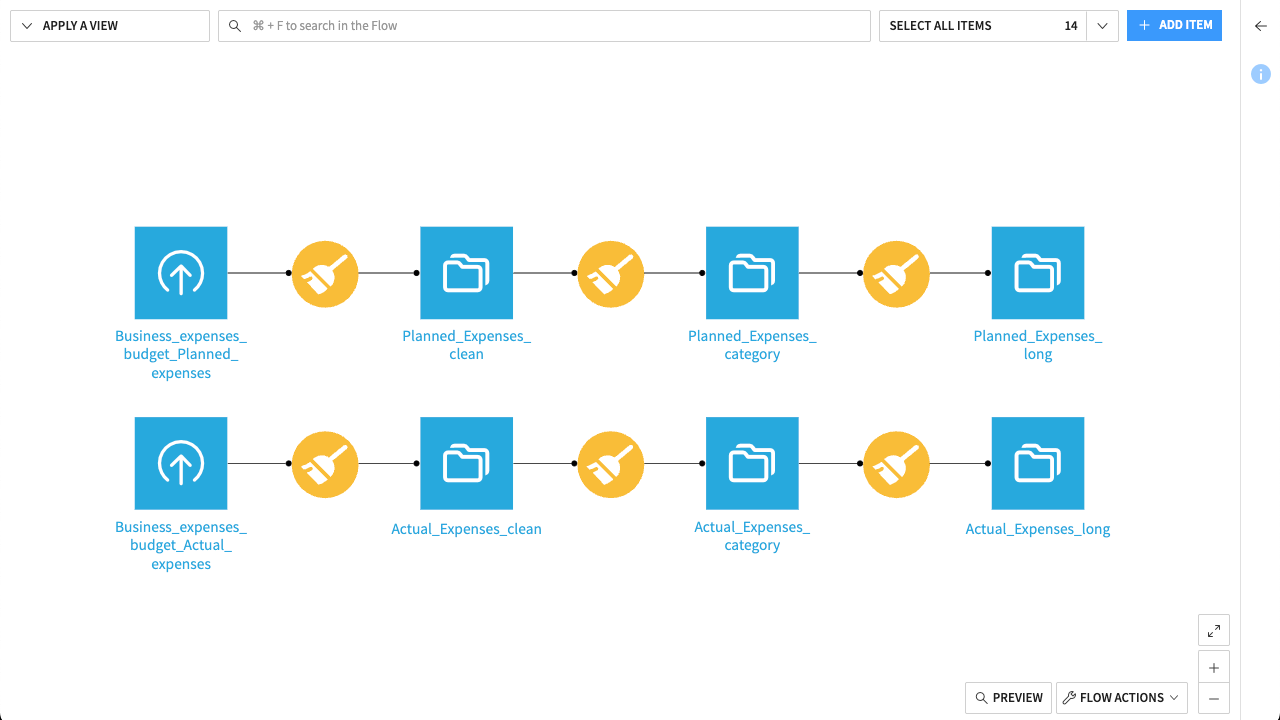The image size is (1280, 720).
Task: Select the Actual_Expenses_category dataset node
Action: 752,463
